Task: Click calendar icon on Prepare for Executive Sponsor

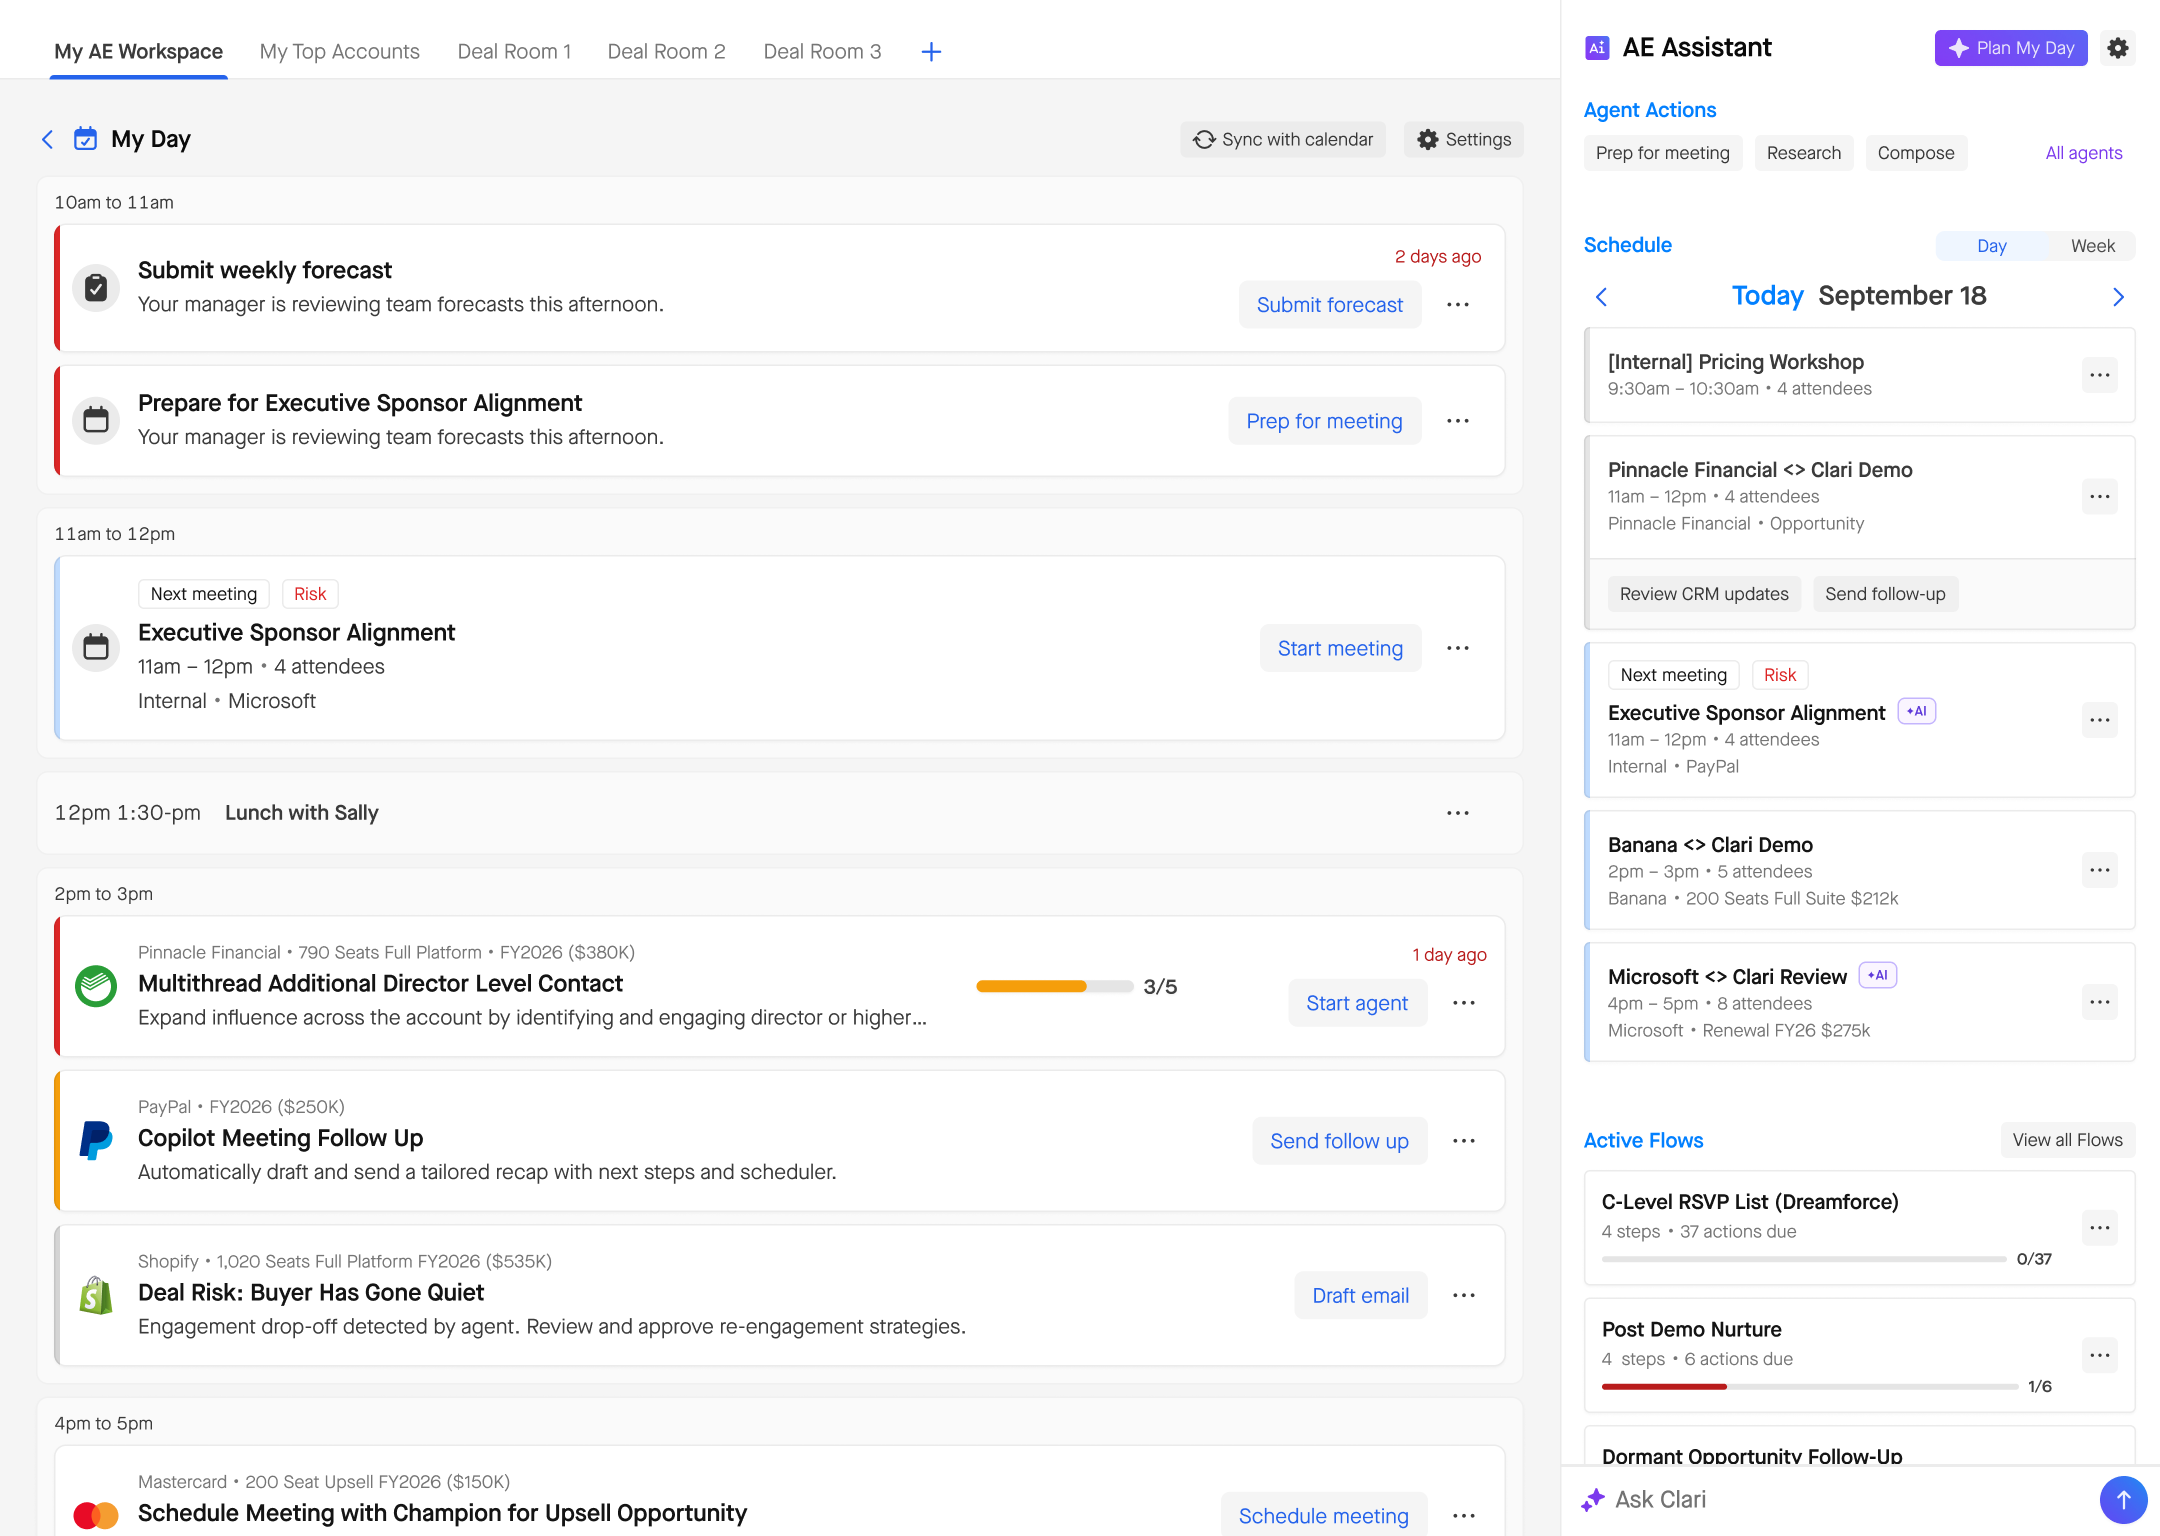Action: coord(96,420)
